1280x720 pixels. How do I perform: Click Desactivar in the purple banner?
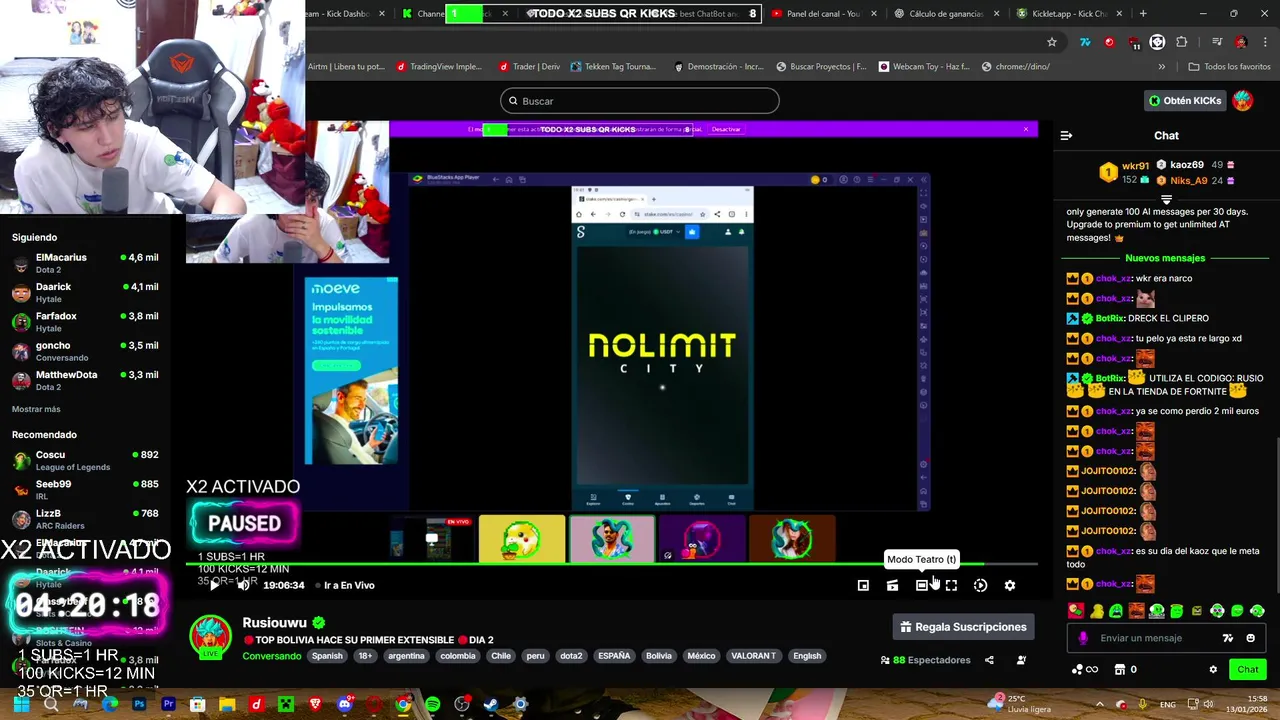[726, 129]
